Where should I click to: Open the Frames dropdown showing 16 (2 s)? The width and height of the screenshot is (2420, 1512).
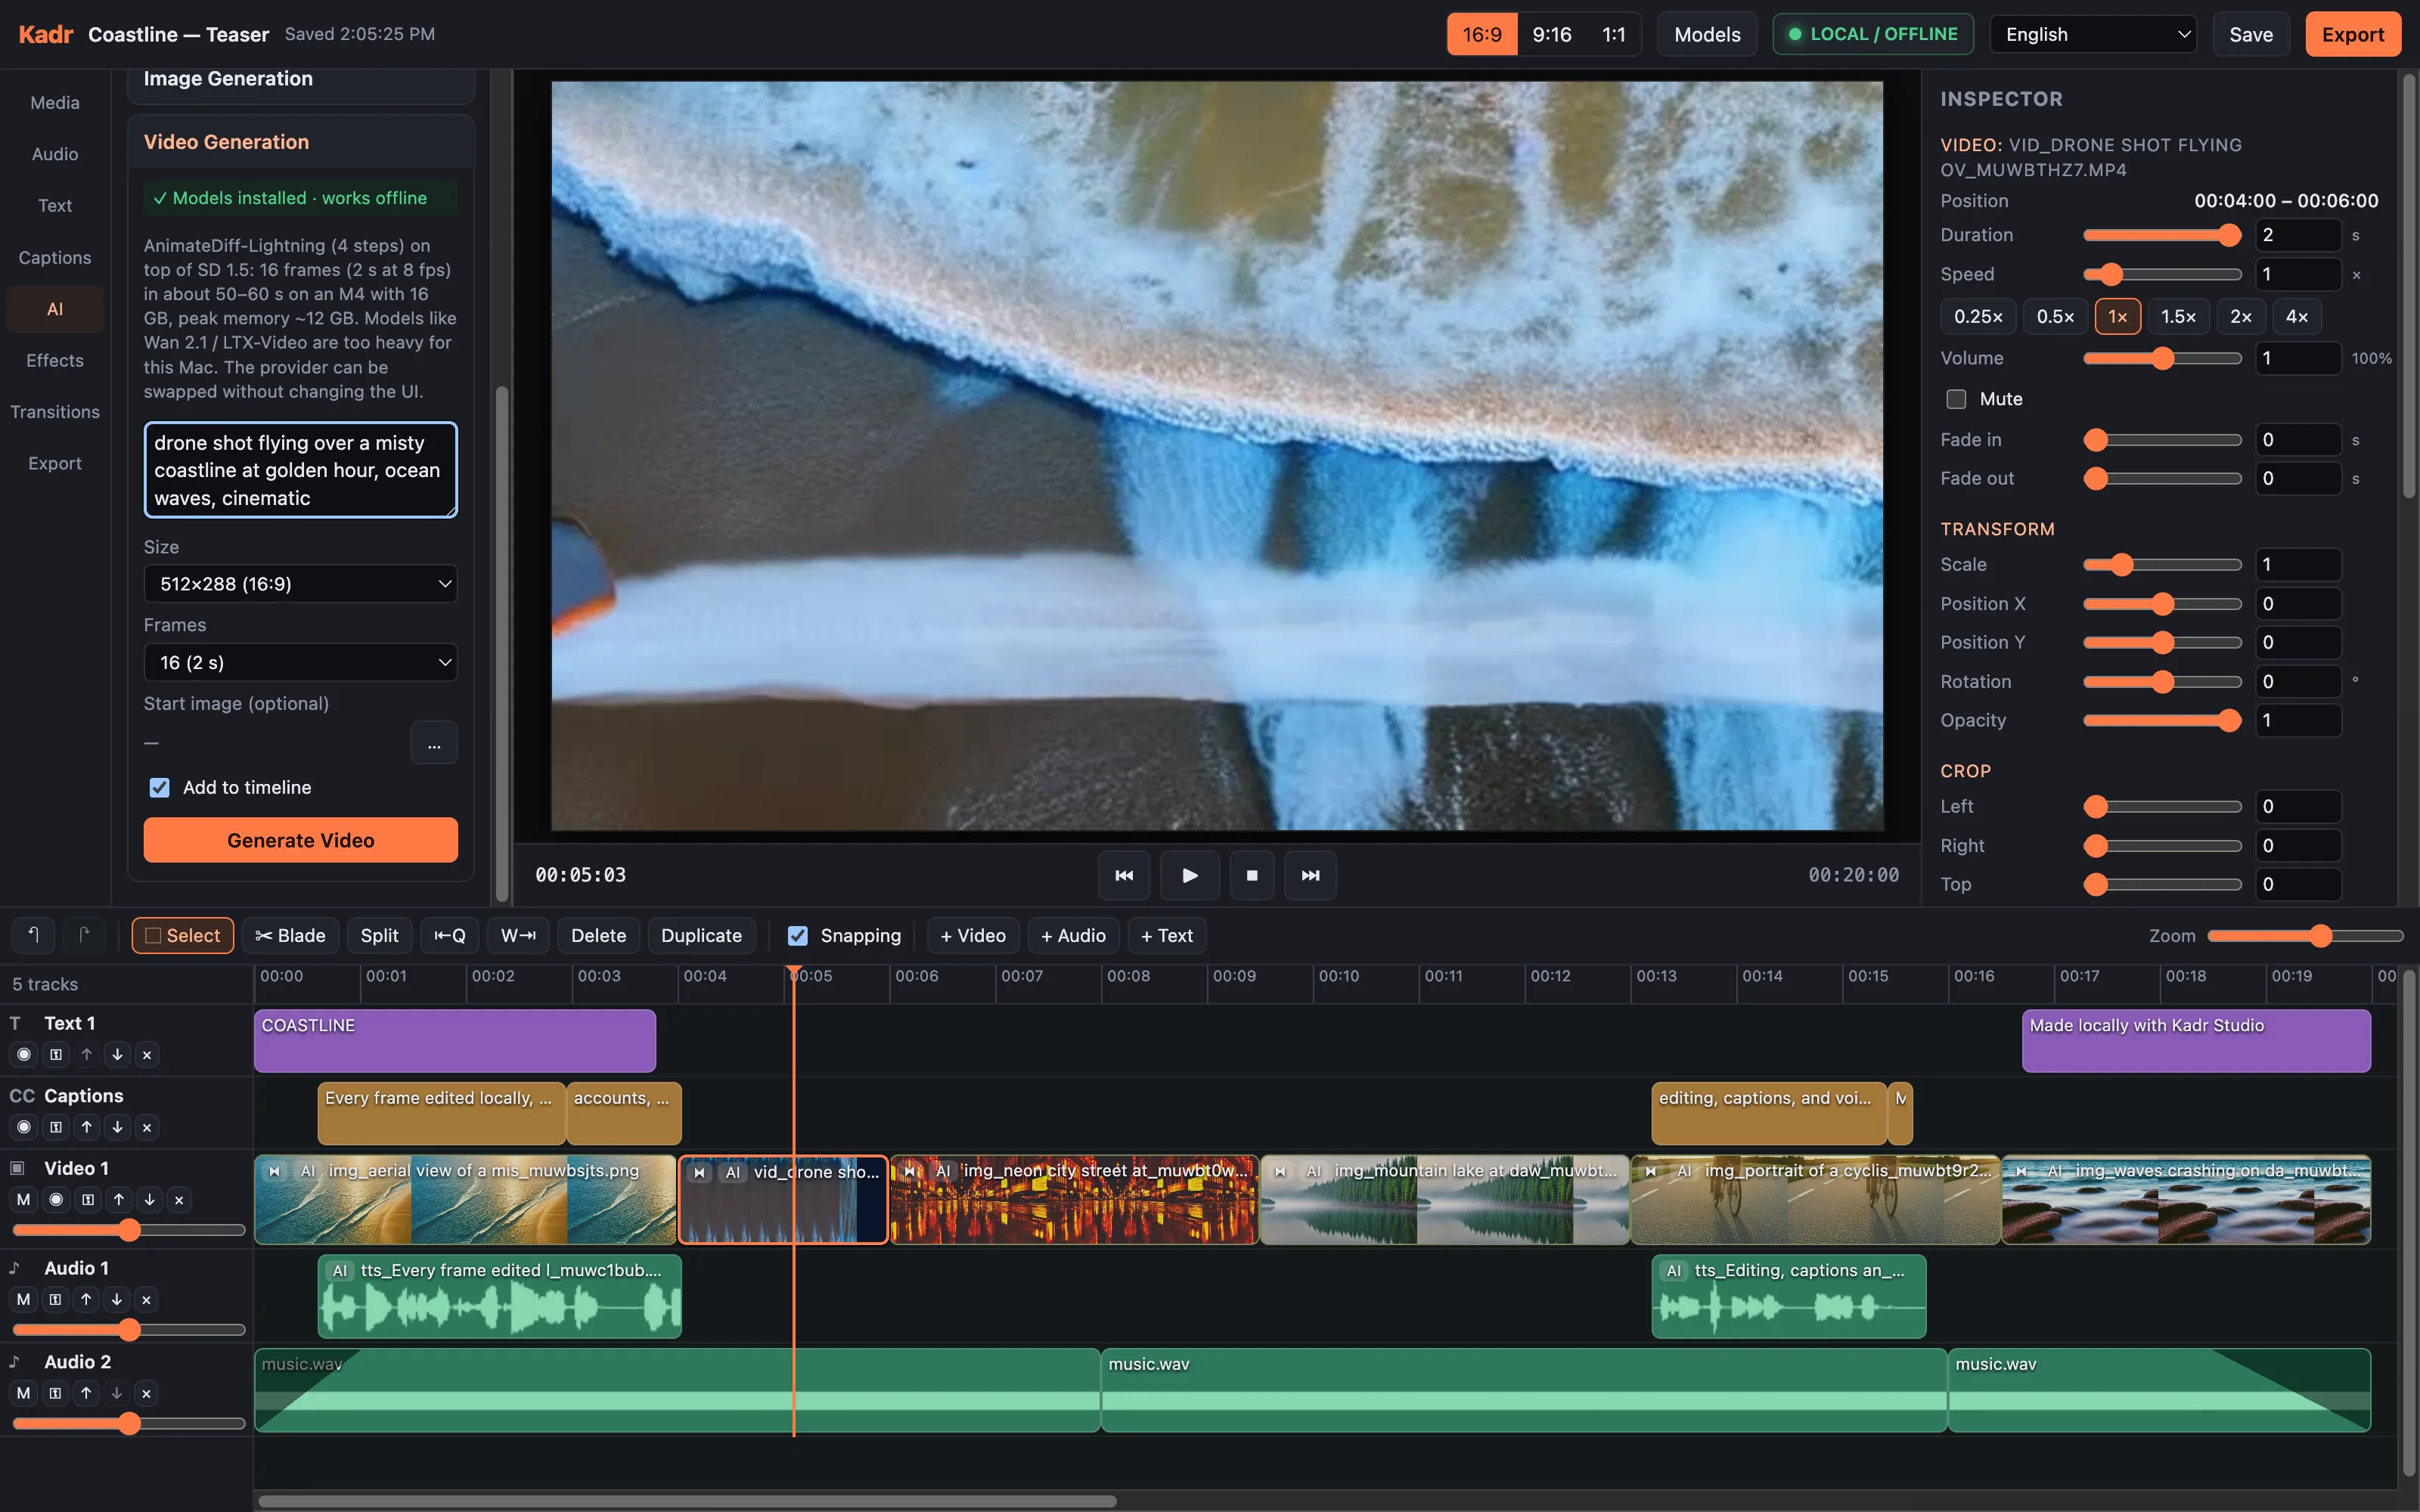coord(300,662)
